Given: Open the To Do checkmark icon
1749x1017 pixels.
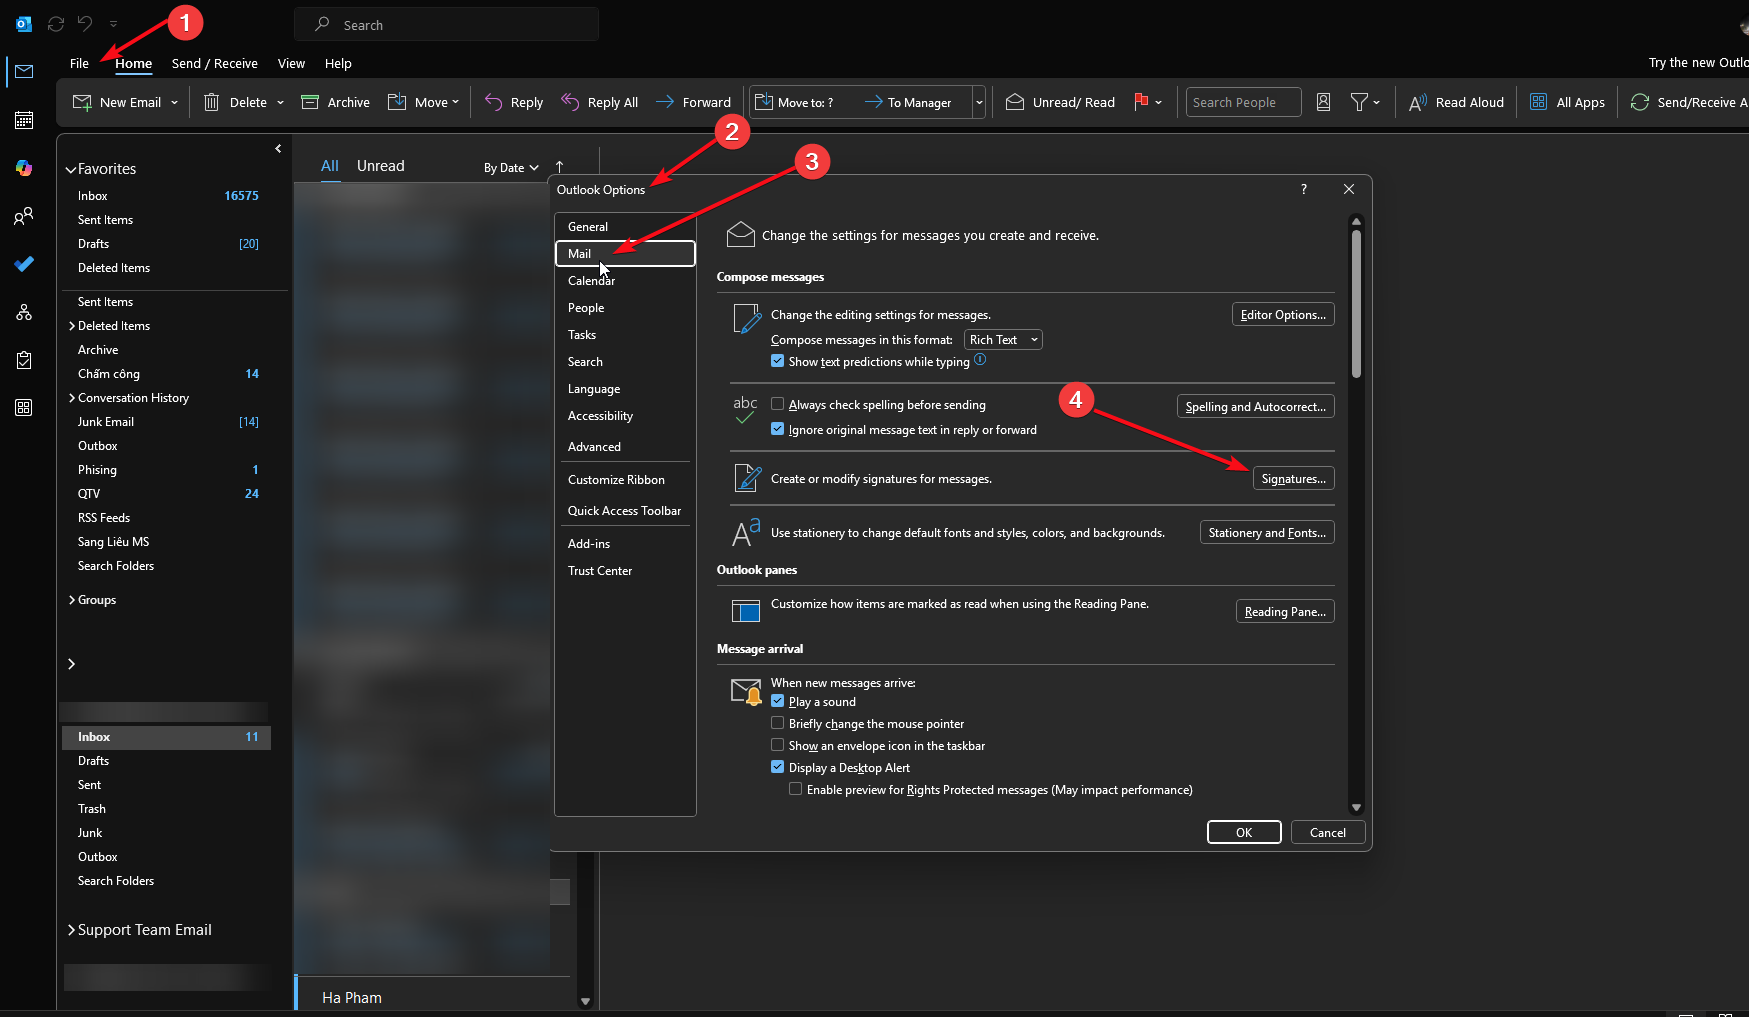Looking at the screenshot, I should 24,264.
